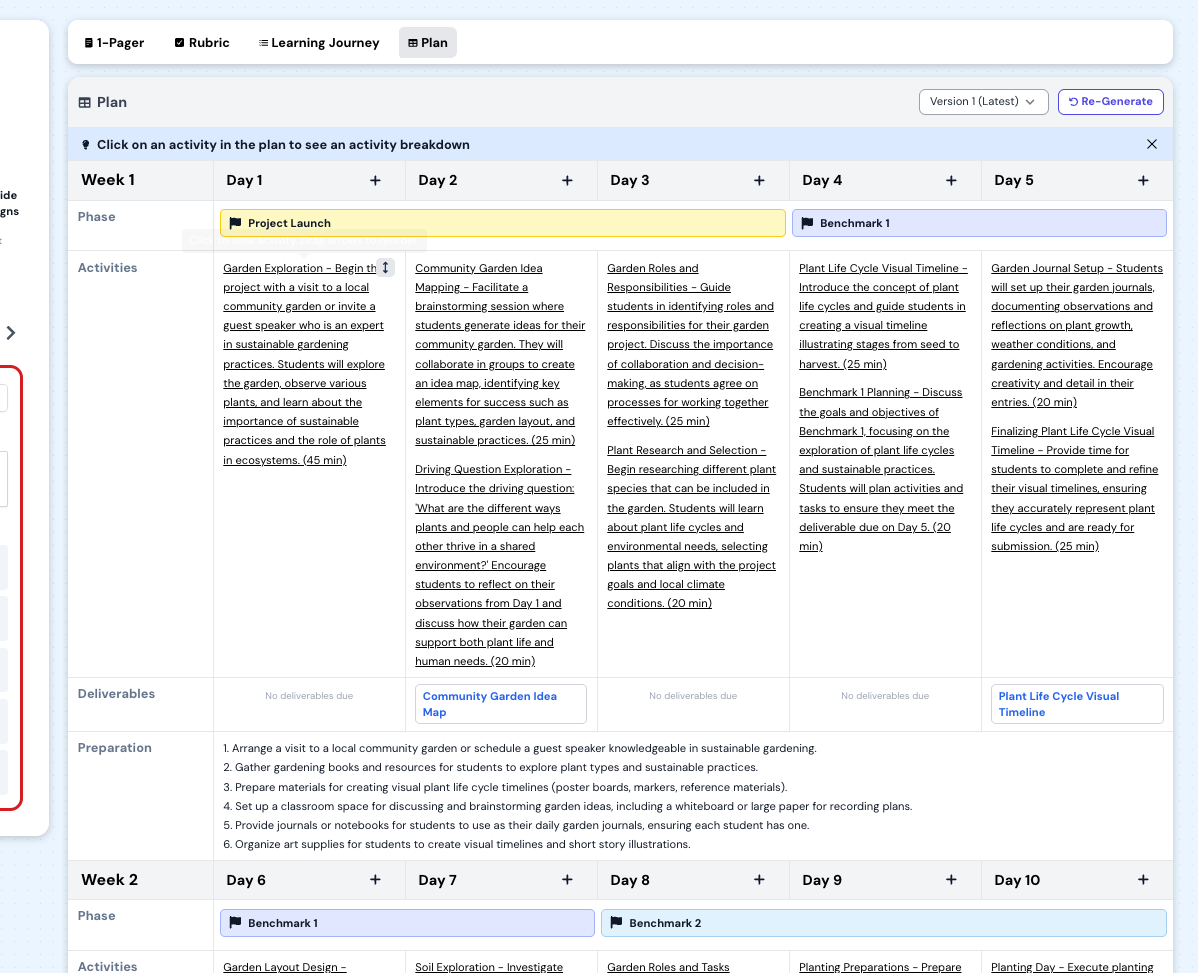Click the flag icon on Project Launch phase
1198x973 pixels.
[234, 222]
